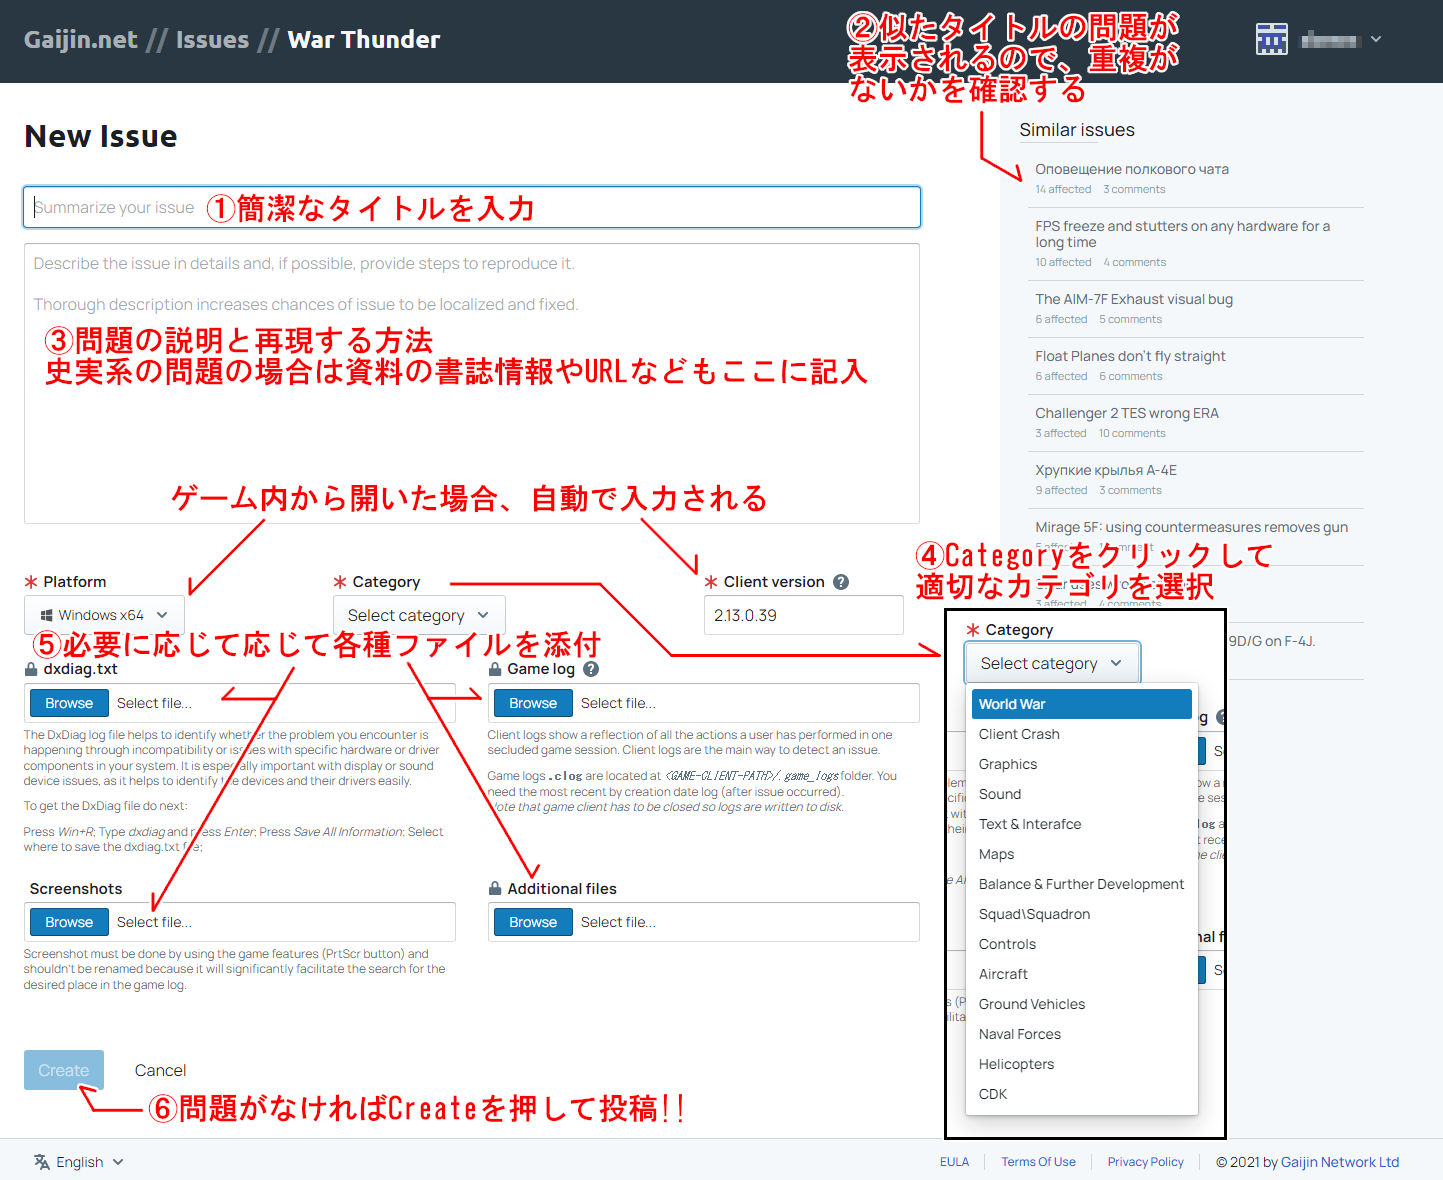Click the Additional files lock icon
Viewport: 1443px width, 1180px height.
495,888
